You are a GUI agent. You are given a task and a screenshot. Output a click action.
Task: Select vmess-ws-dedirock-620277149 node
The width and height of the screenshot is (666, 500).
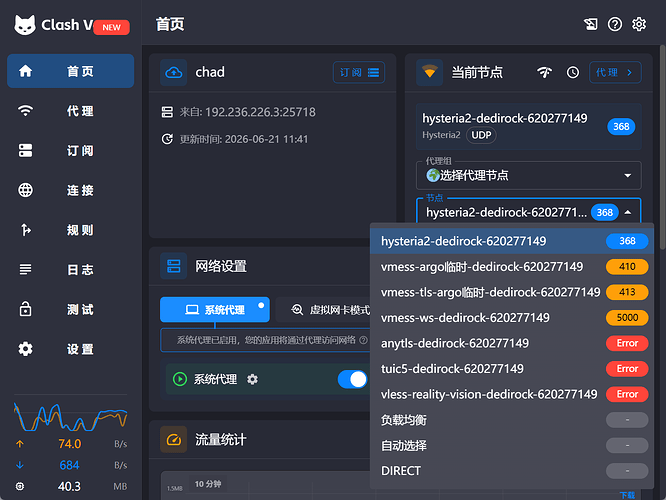click(x=511, y=318)
